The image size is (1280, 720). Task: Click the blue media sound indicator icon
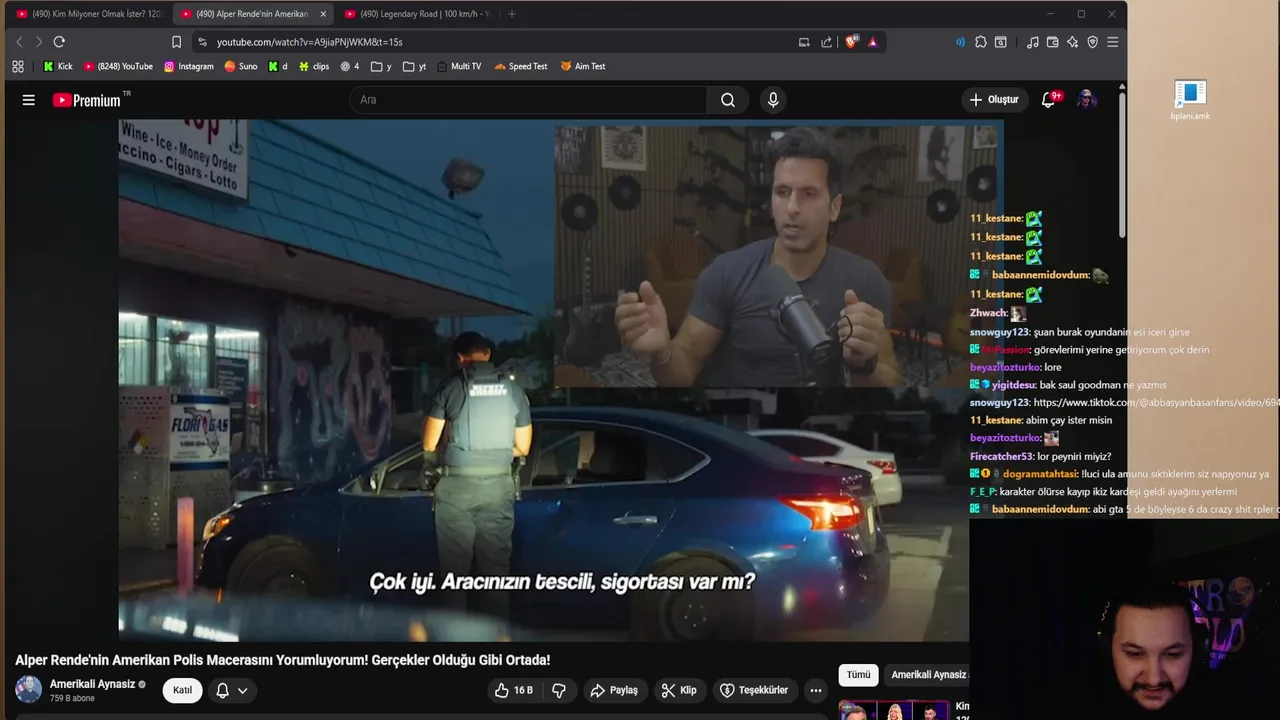960,42
